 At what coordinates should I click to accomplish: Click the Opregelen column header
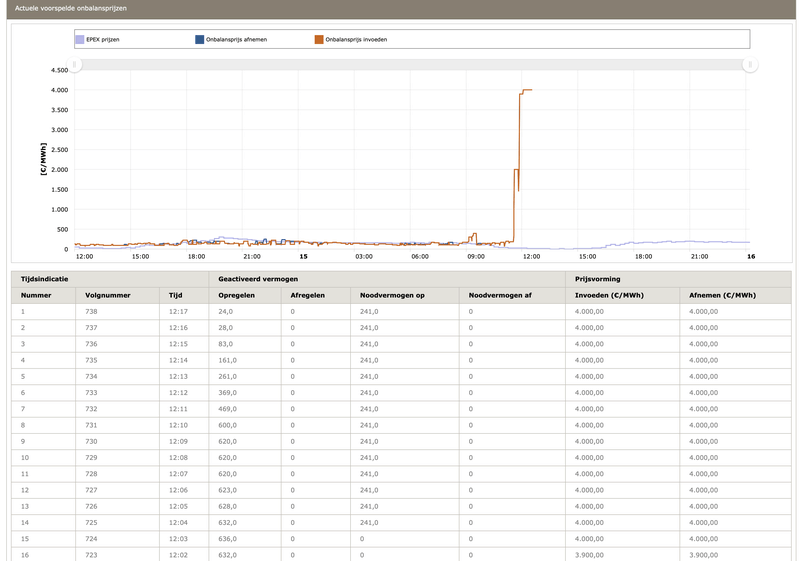(x=236, y=295)
